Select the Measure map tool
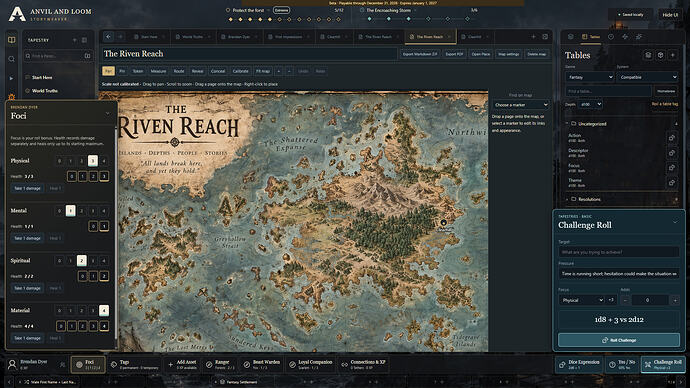690x388 pixels. 158,71
